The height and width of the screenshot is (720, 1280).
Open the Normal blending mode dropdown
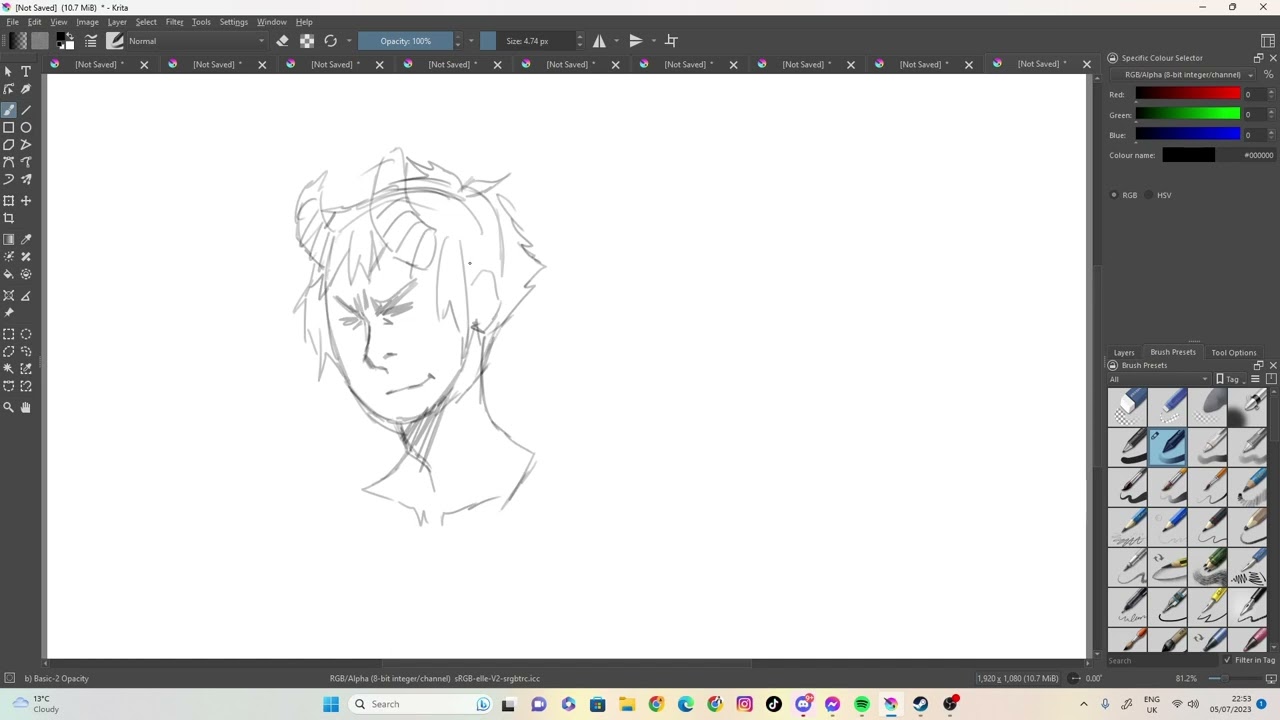[196, 41]
